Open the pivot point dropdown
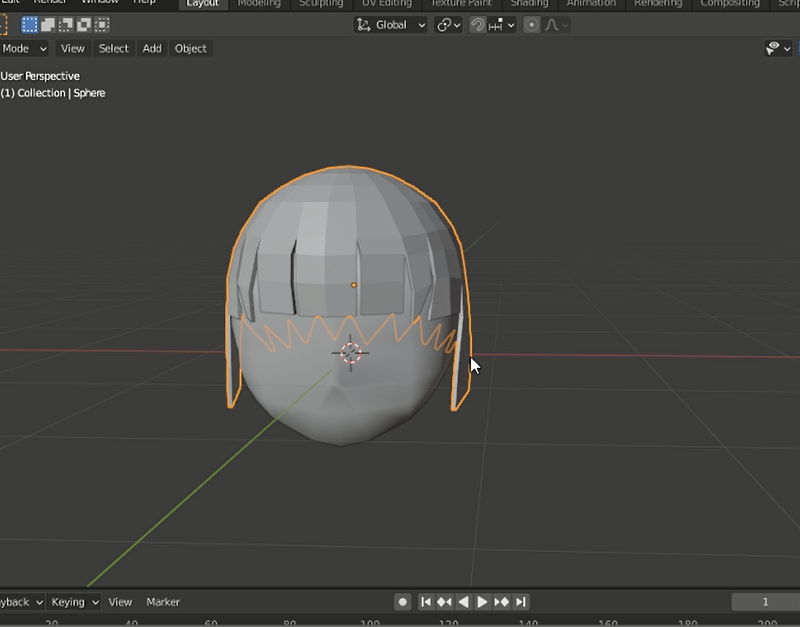Viewport: 800px width, 627px height. (x=448, y=25)
